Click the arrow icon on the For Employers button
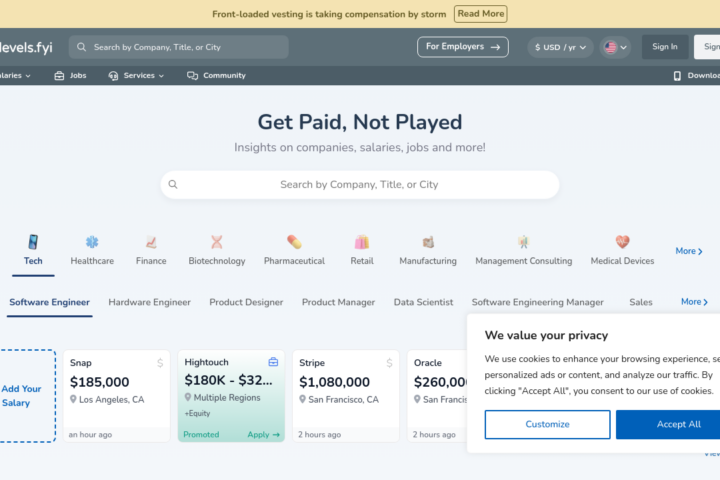Image resolution: width=720 pixels, height=480 pixels. tap(495, 47)
